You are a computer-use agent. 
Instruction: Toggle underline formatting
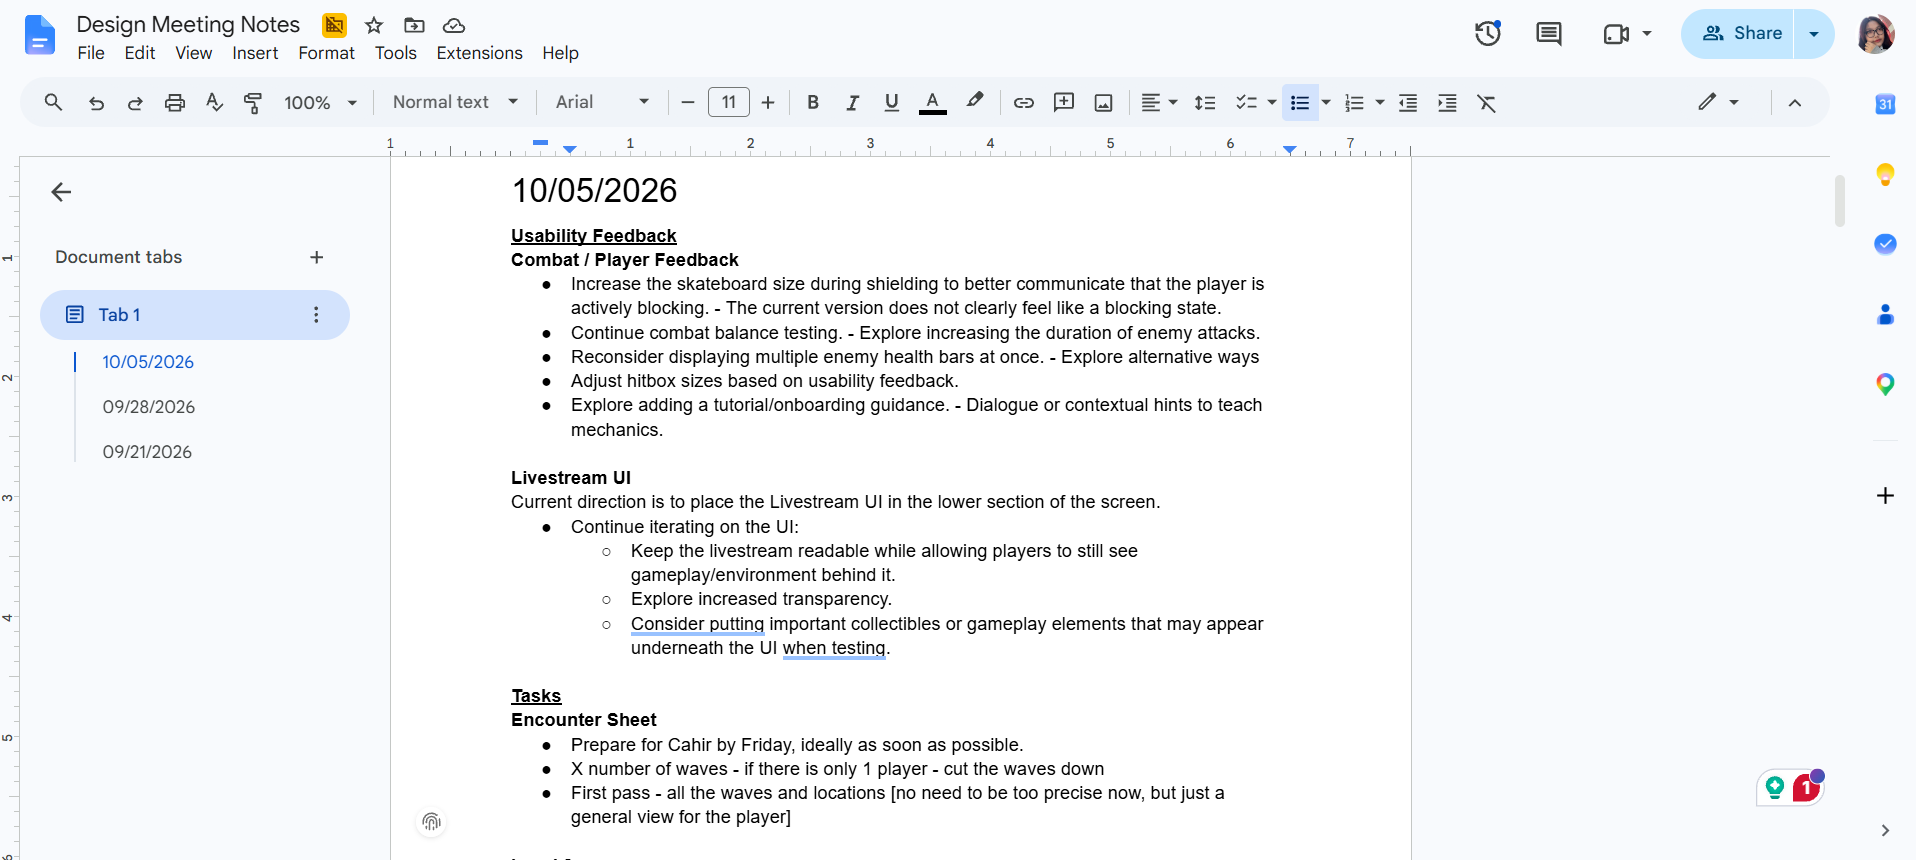(x=892, y=102)
